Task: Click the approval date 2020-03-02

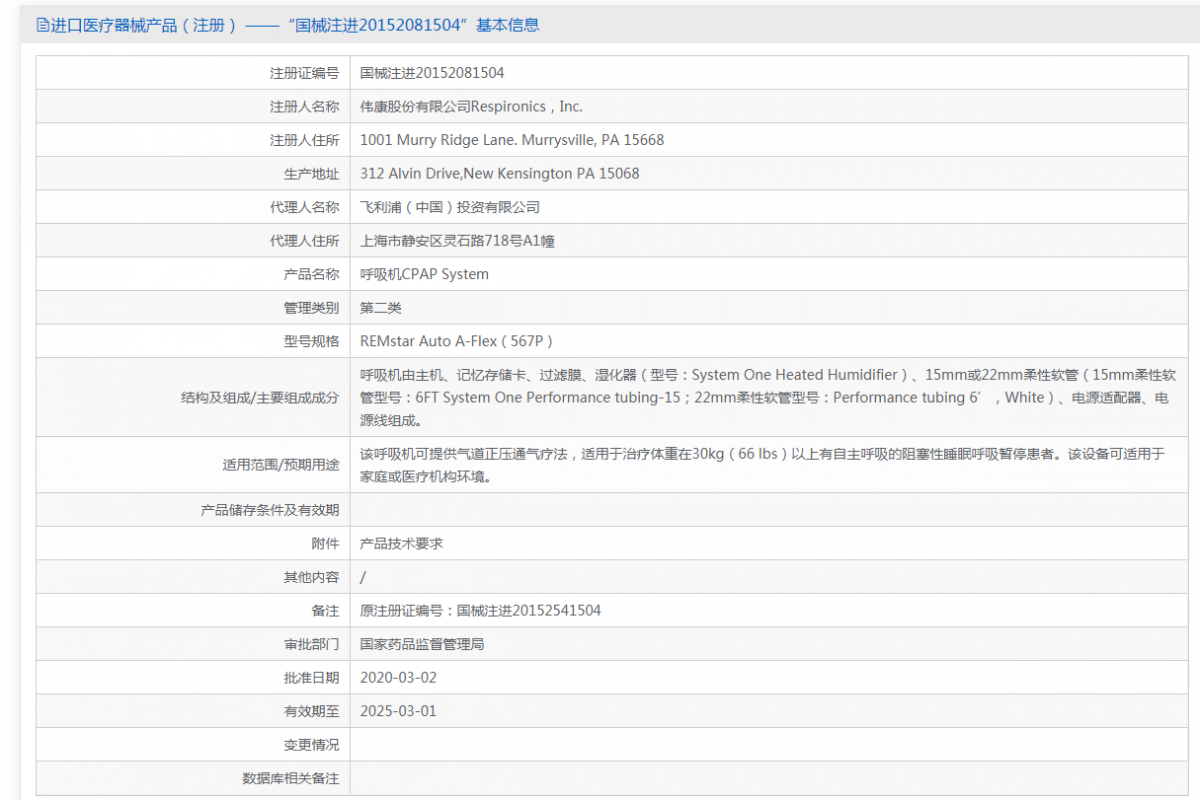Action: 400,677
